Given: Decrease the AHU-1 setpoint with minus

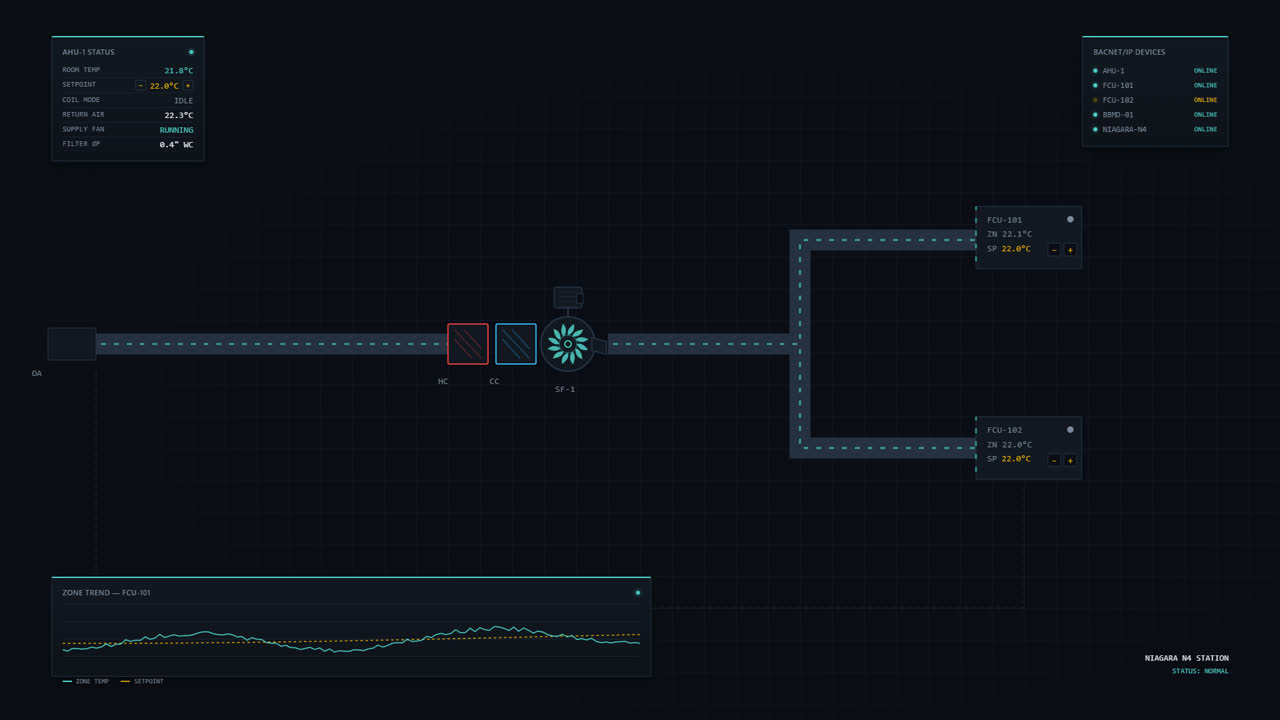Looking at the screenshot, I should [140, 86].
